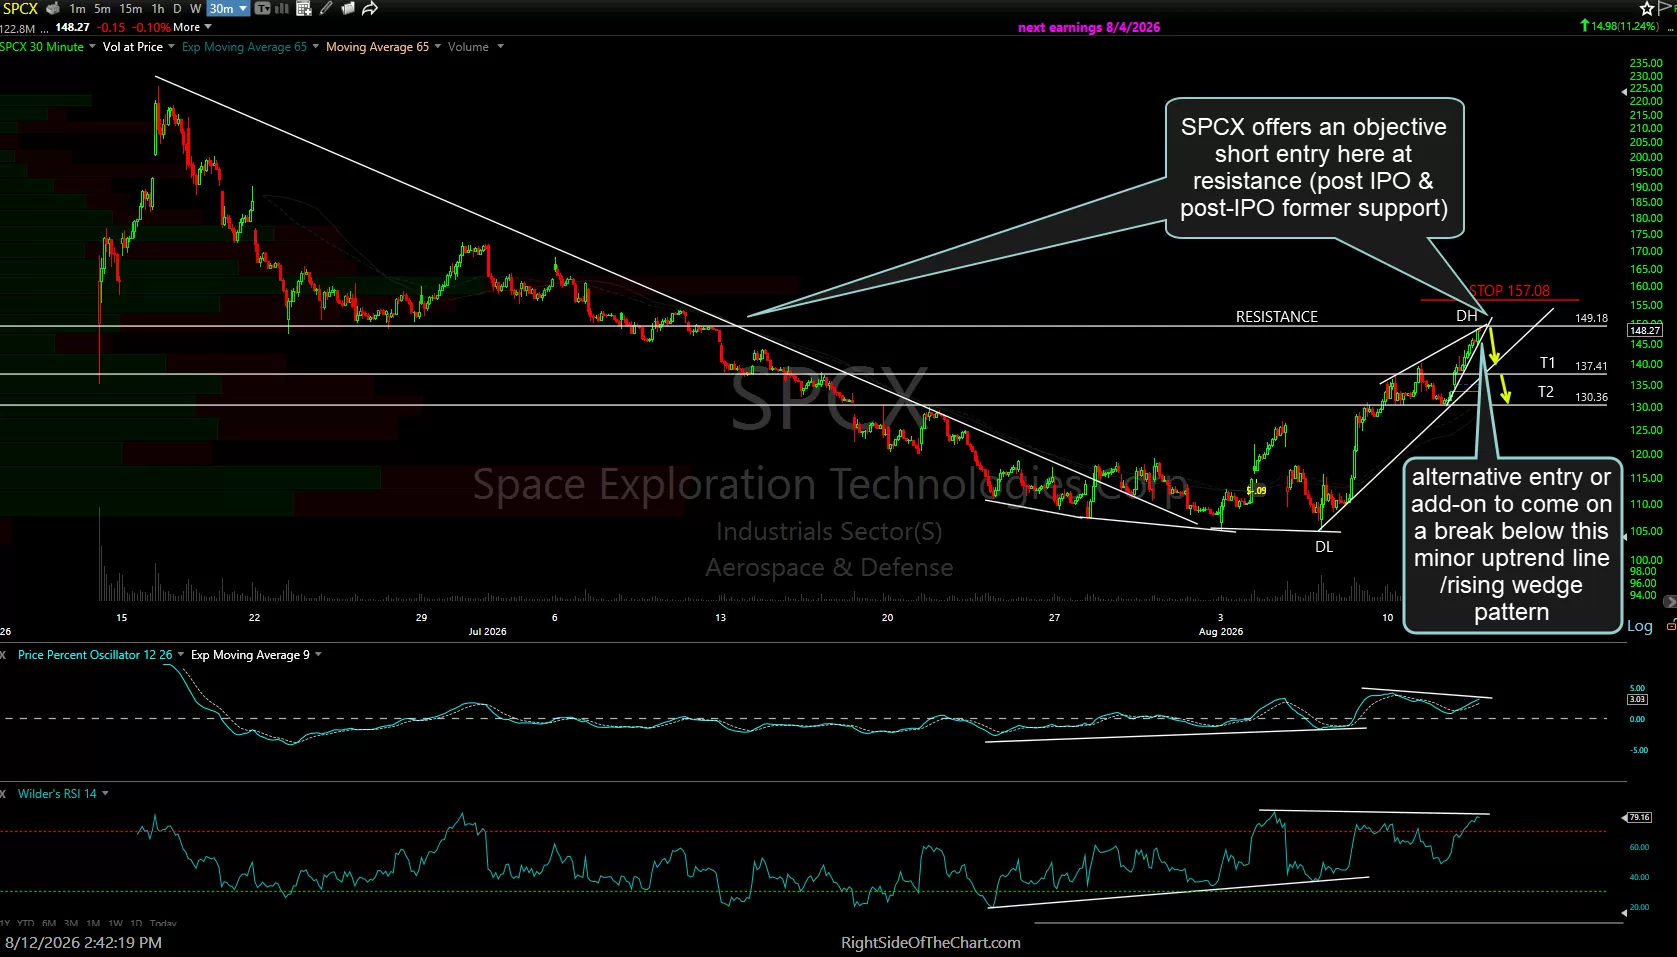Image resolution: width=1677 pixels, height=957 pixels.
Task: Click the 130.36 T2 price label
Action: coord(1591,397)
